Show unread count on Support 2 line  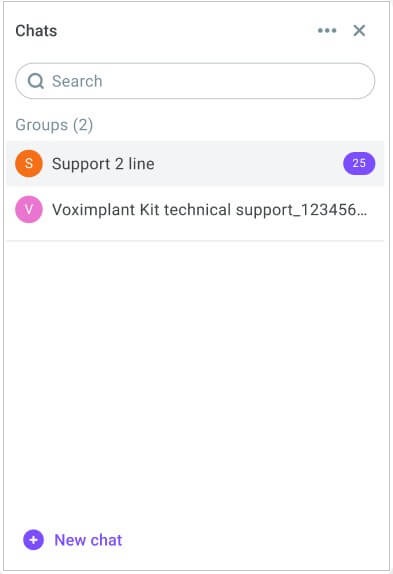tap(359, 163)
